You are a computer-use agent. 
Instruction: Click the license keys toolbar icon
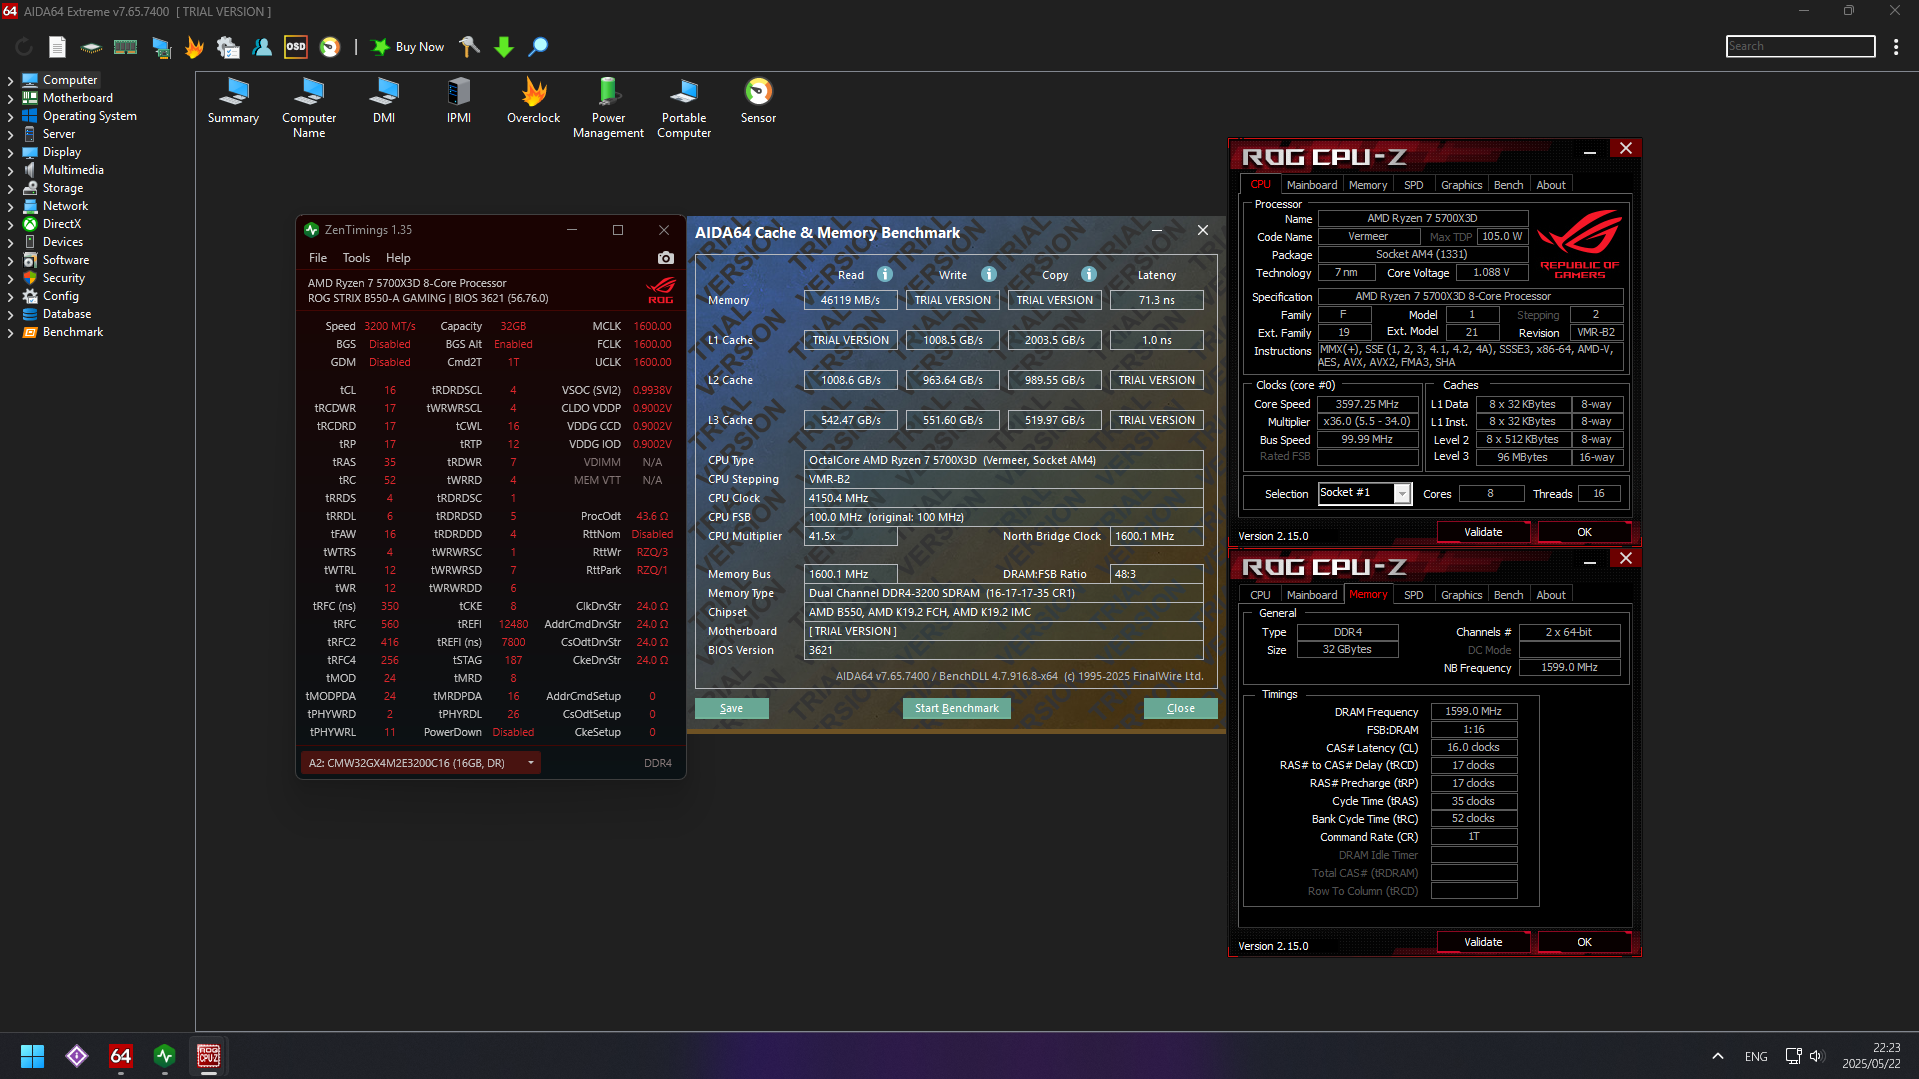click(x=469, y=47)
